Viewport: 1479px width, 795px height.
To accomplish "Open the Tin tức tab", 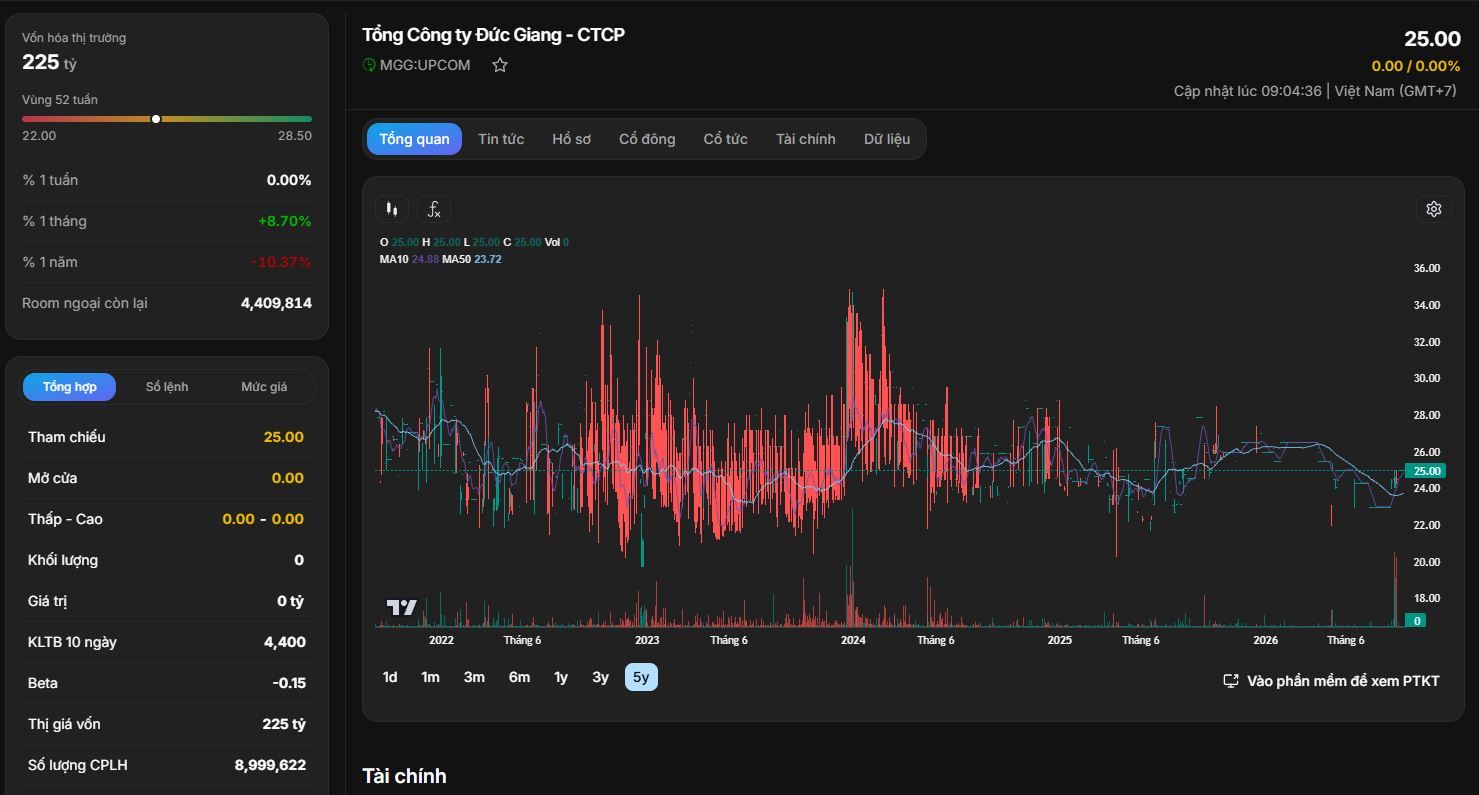I will (x=501, y=139).
